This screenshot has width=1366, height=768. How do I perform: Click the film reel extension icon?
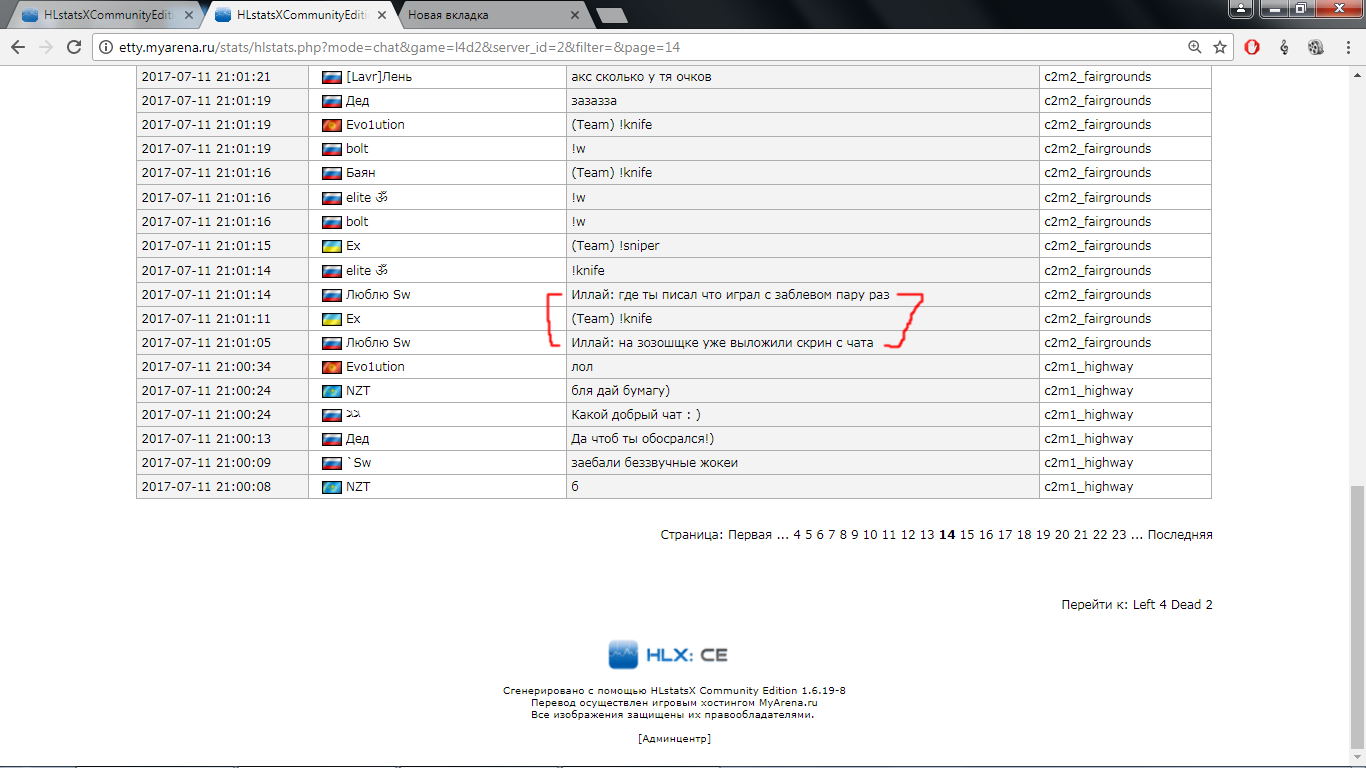[x=1315, y=47]
